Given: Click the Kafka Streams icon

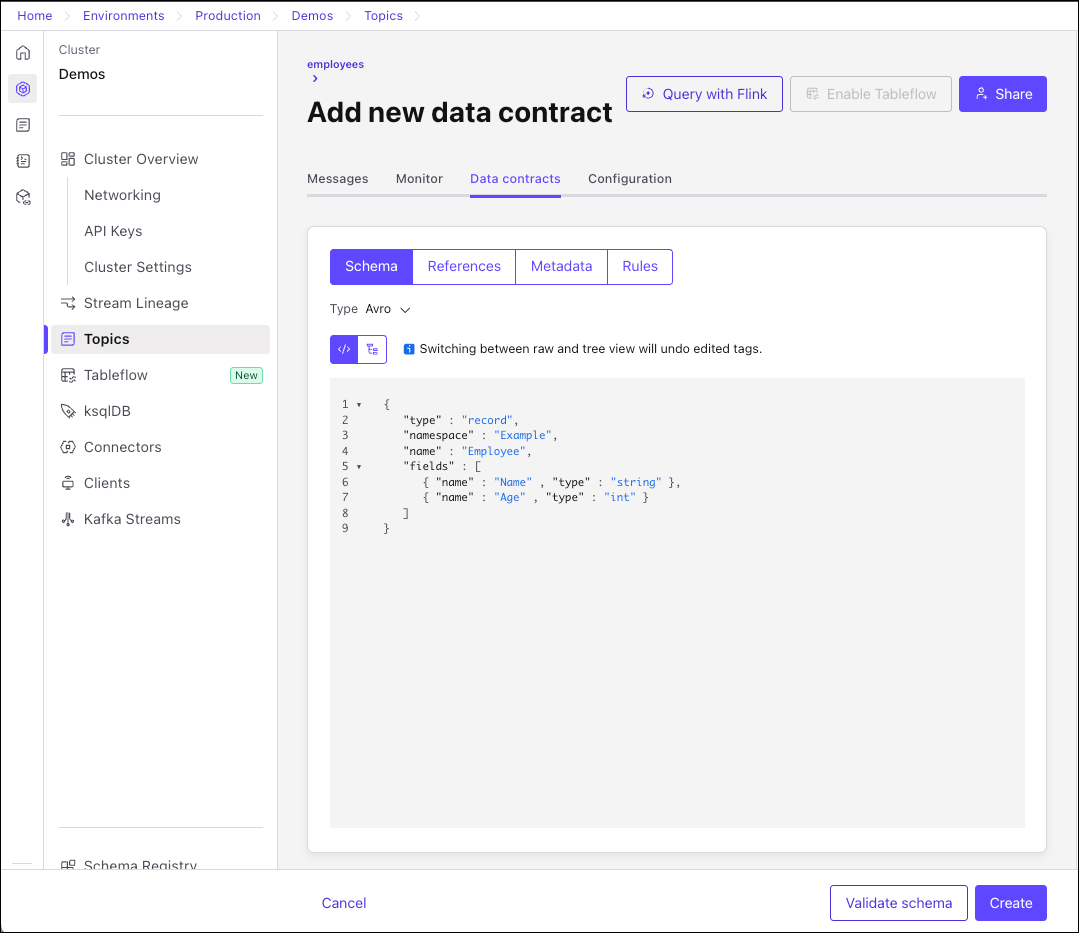Looking at the screenshot, I should (68, 519).
